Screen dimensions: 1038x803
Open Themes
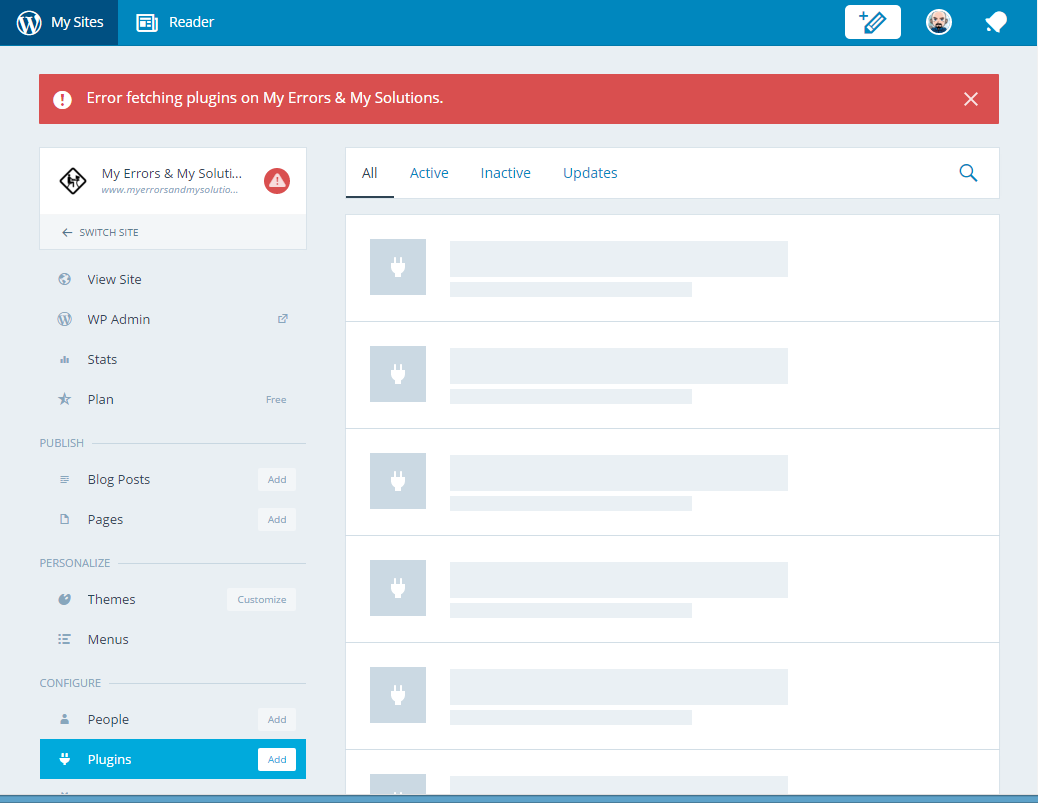click(x=111, y=599)
